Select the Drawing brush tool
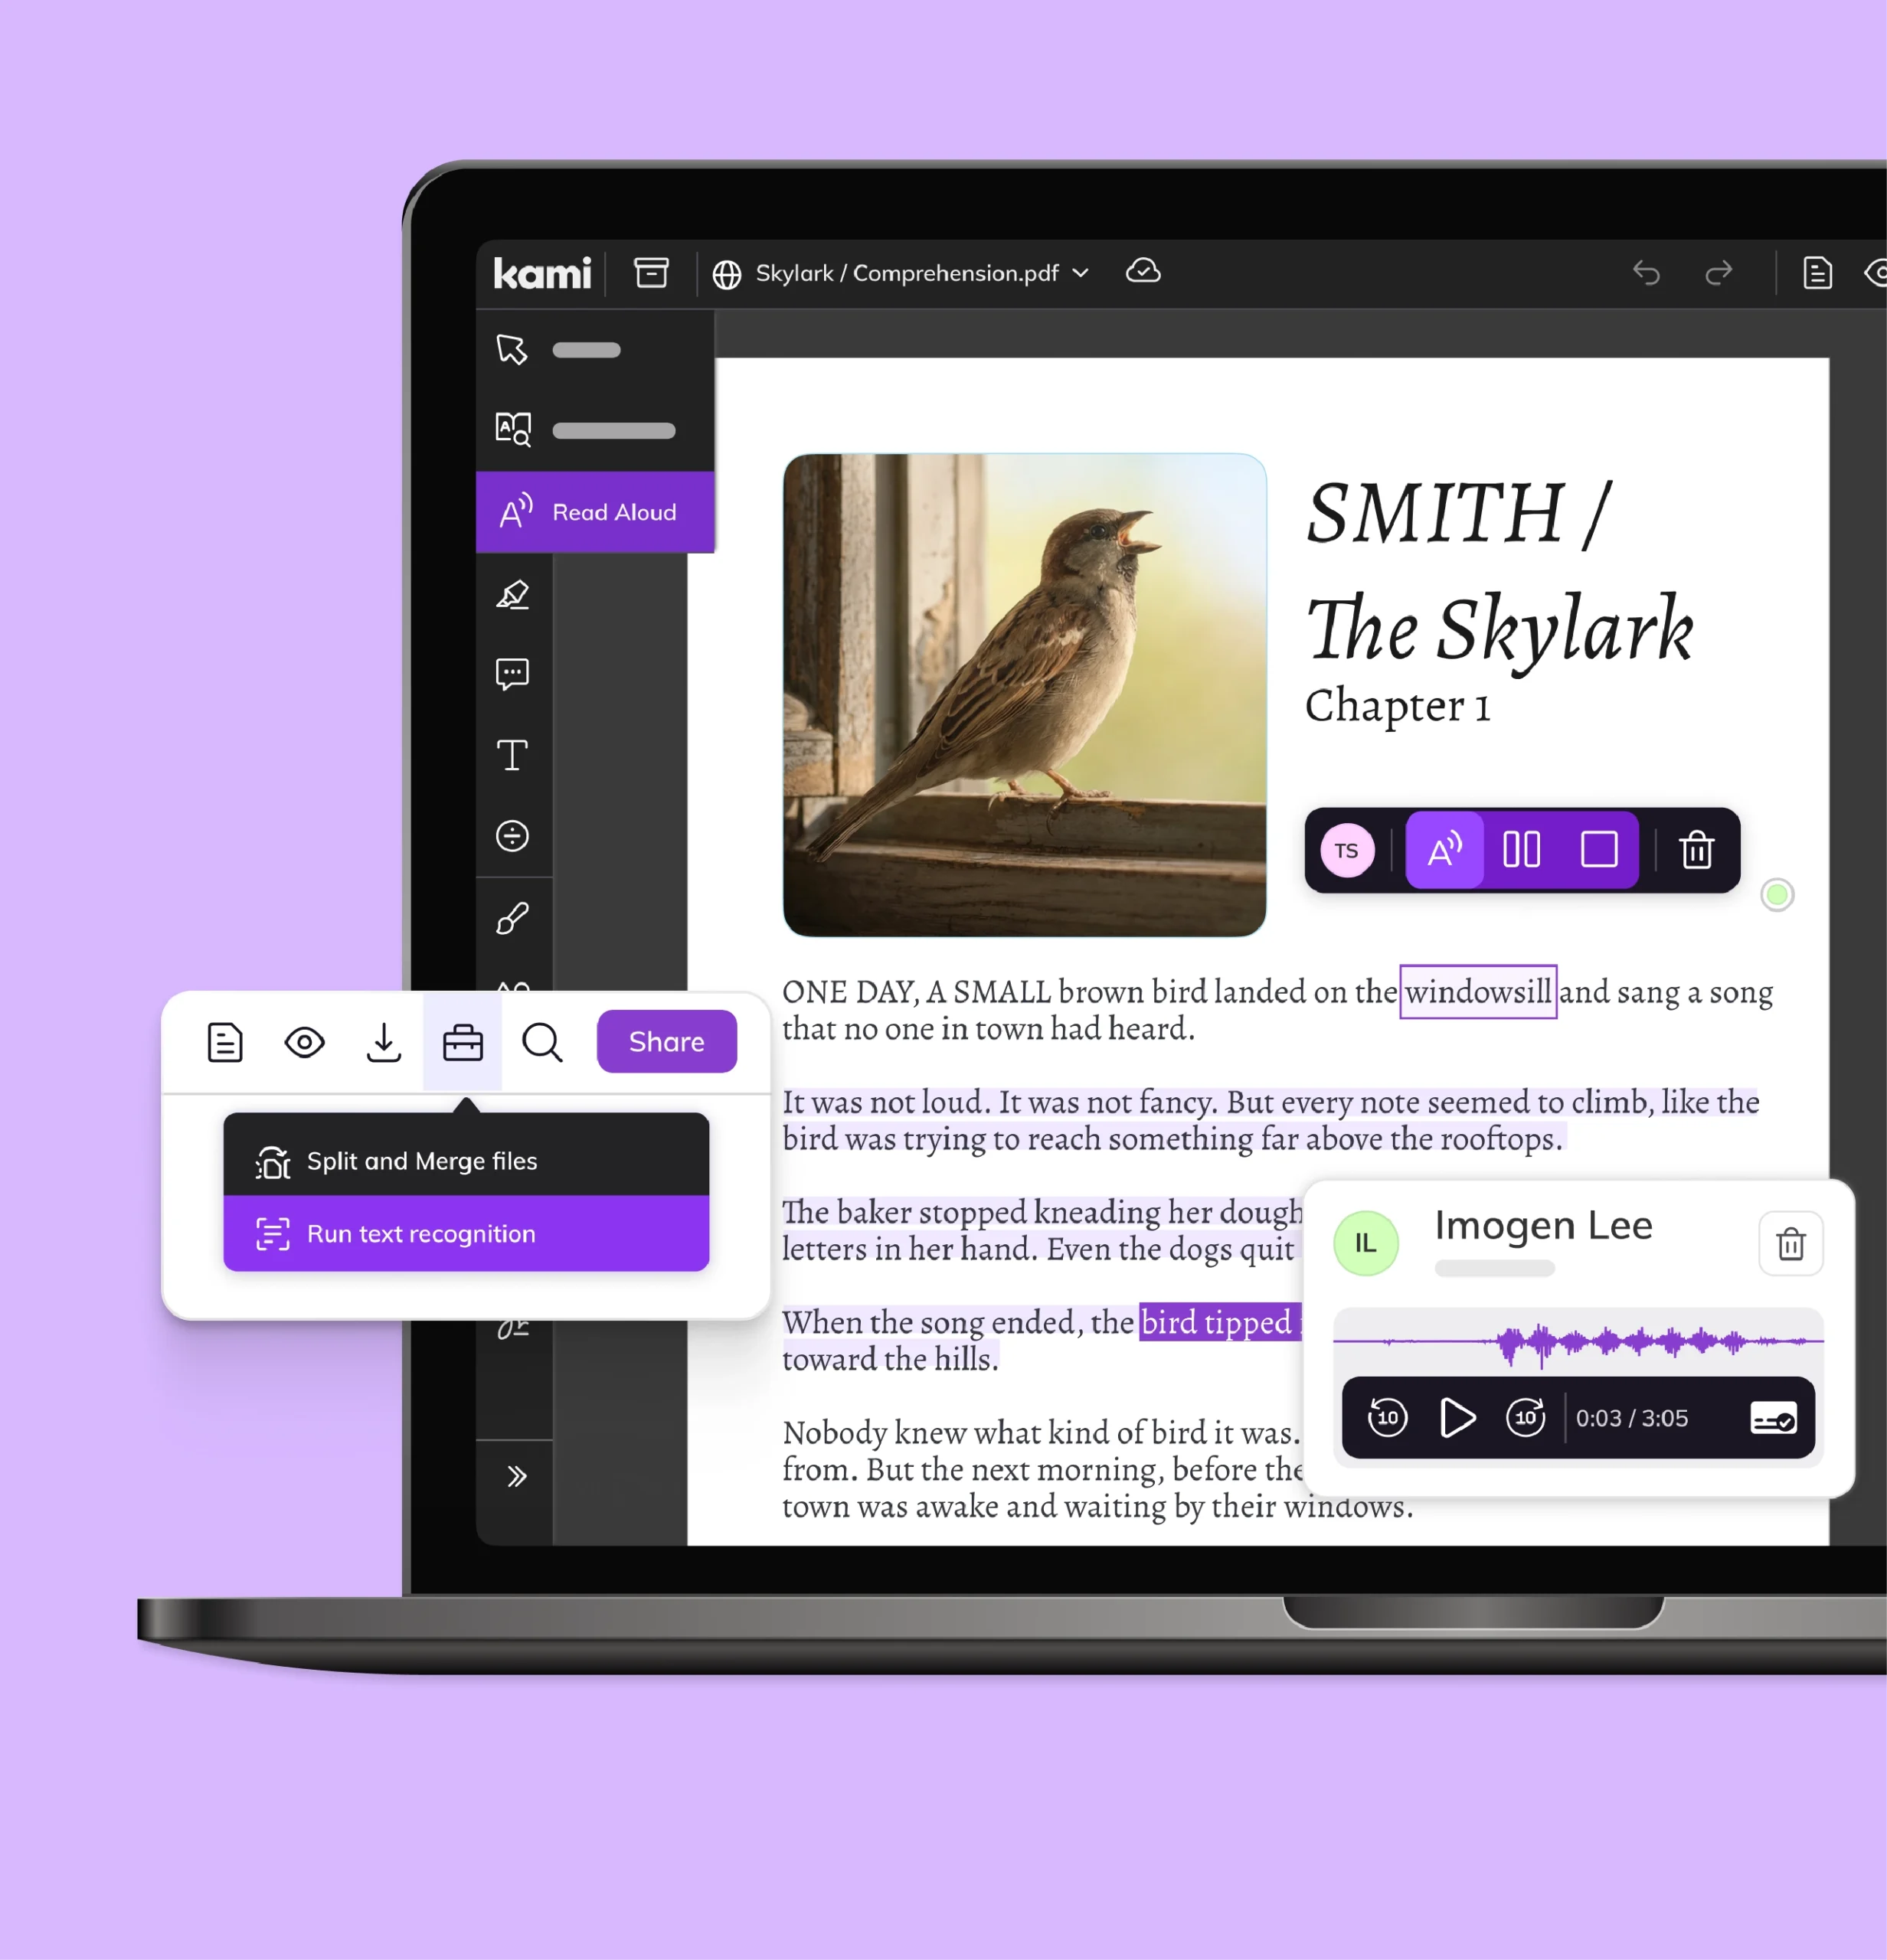 [x=513, y=918]
